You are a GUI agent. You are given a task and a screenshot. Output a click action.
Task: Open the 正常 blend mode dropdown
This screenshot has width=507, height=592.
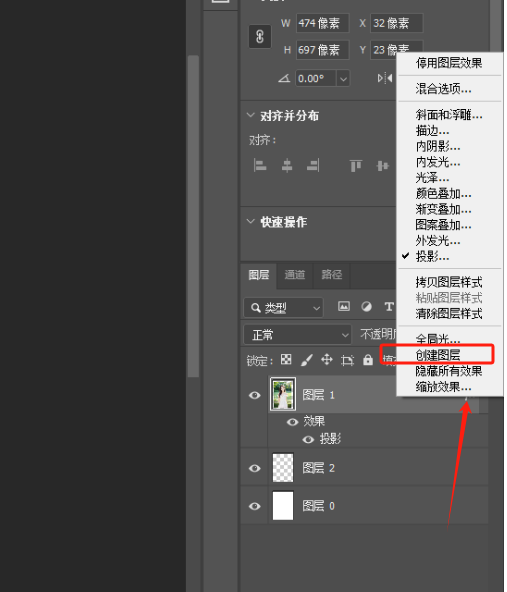297,335
